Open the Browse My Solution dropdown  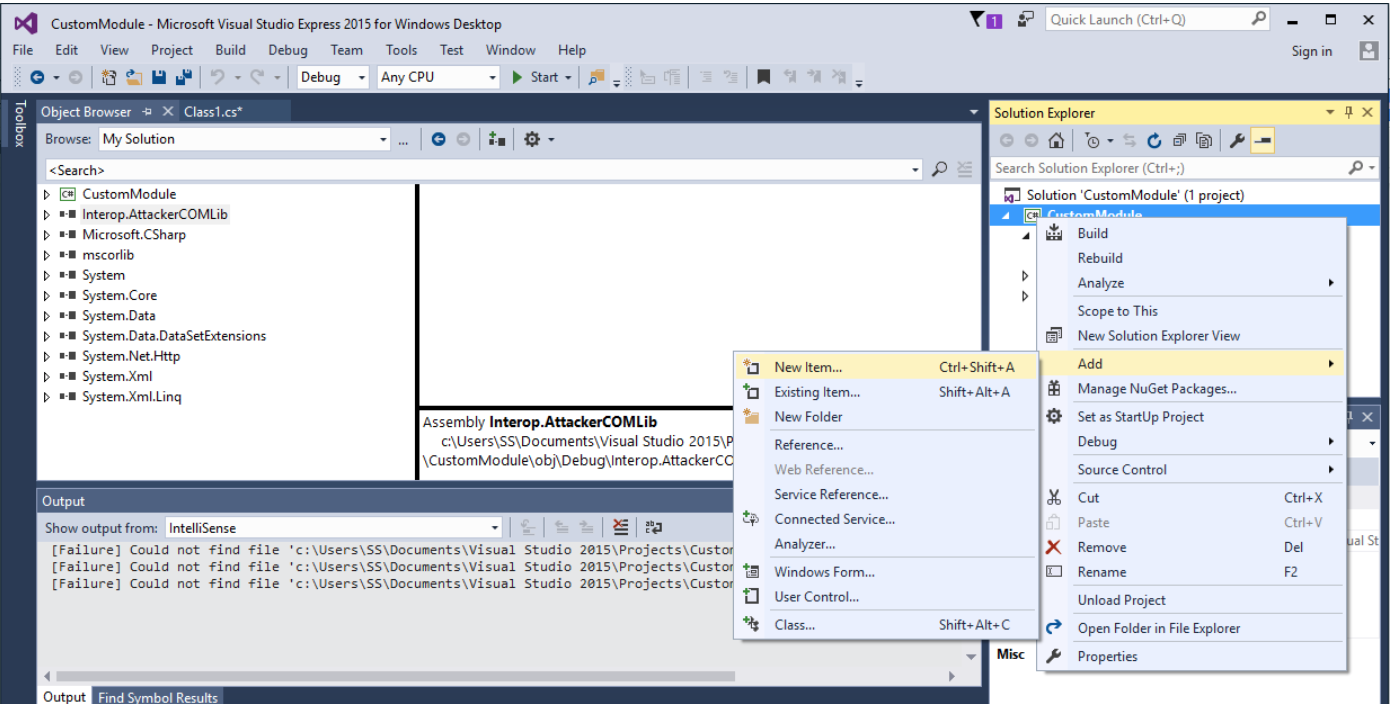[x=383, y=140]
